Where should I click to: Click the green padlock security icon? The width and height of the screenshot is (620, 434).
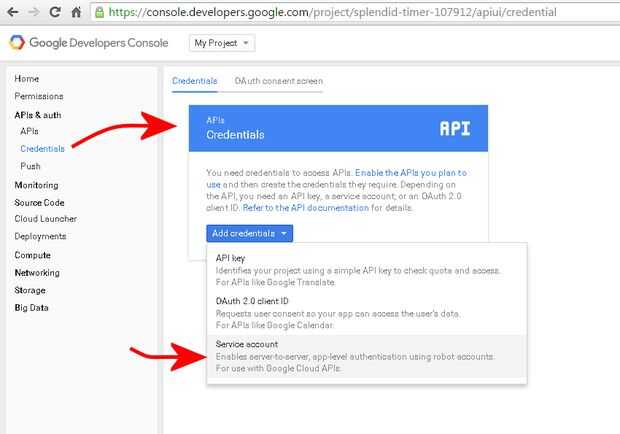pyautogui.click(x=100, y=12)
